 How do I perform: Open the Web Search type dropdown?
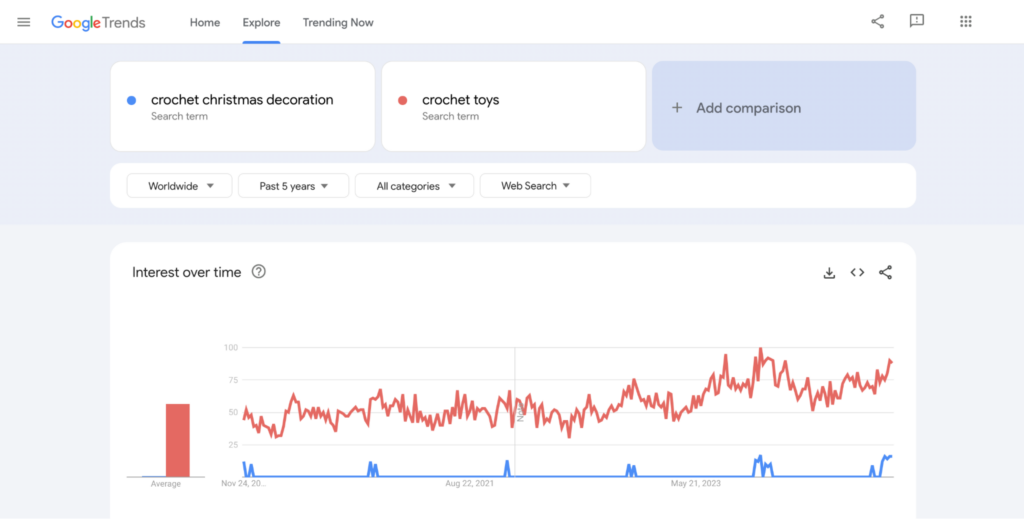coord(535,186)
